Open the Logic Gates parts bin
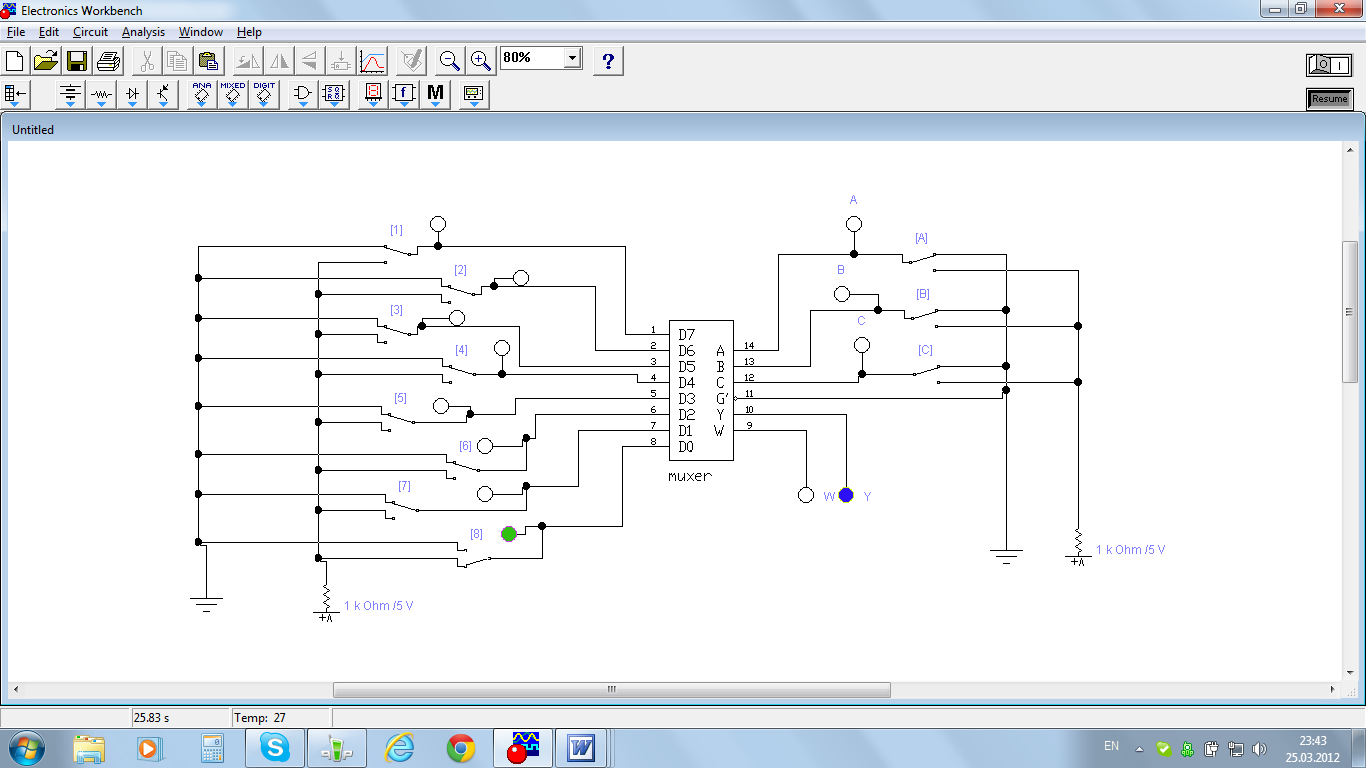Viewport: 1366px width, 768px height. 303,95
